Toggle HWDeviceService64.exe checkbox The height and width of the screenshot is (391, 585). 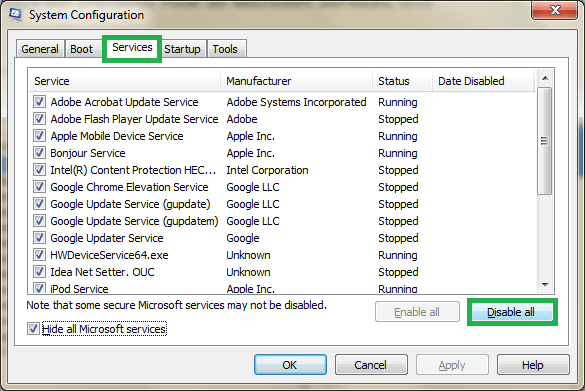tap(39, 255)
